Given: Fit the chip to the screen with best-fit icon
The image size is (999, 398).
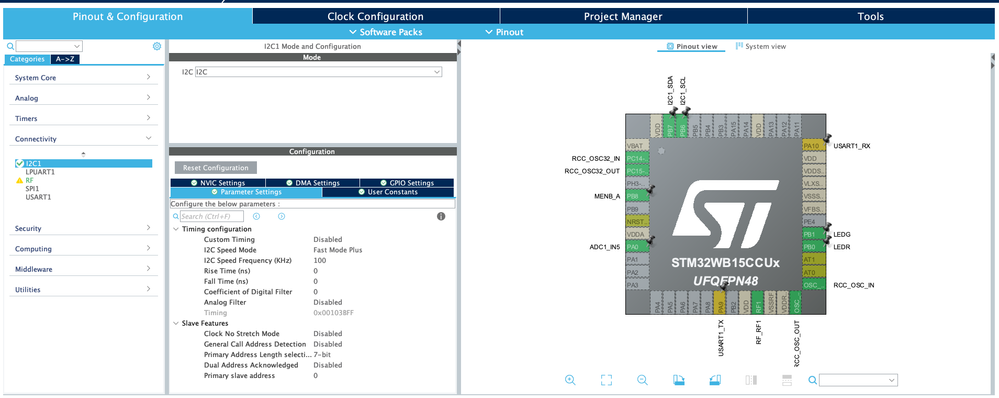Looking at the screenshot, I should (606, 380).
